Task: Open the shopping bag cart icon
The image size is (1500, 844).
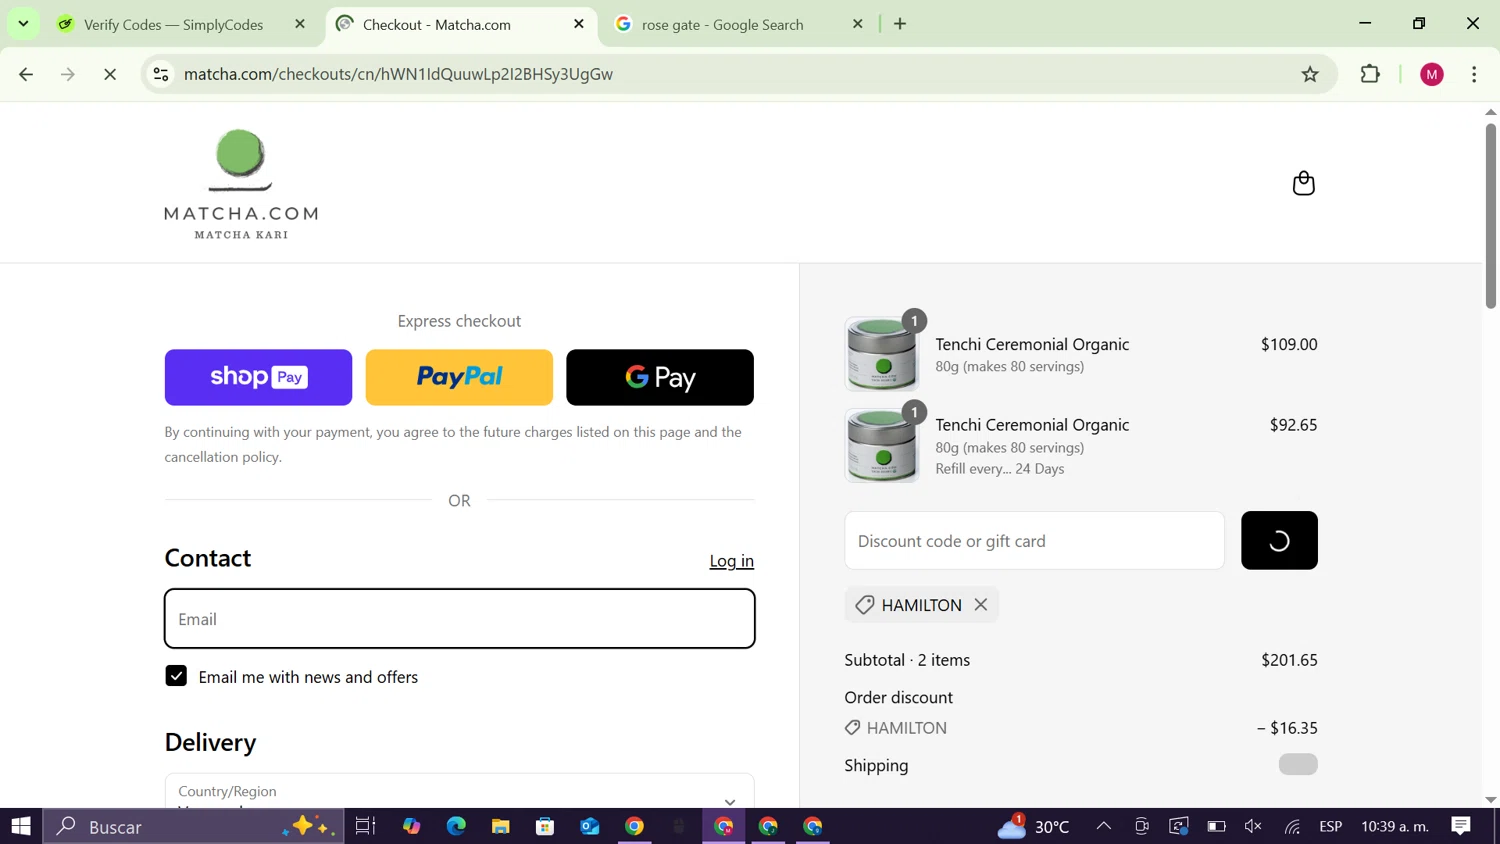Action: [x=1303, y=183]
